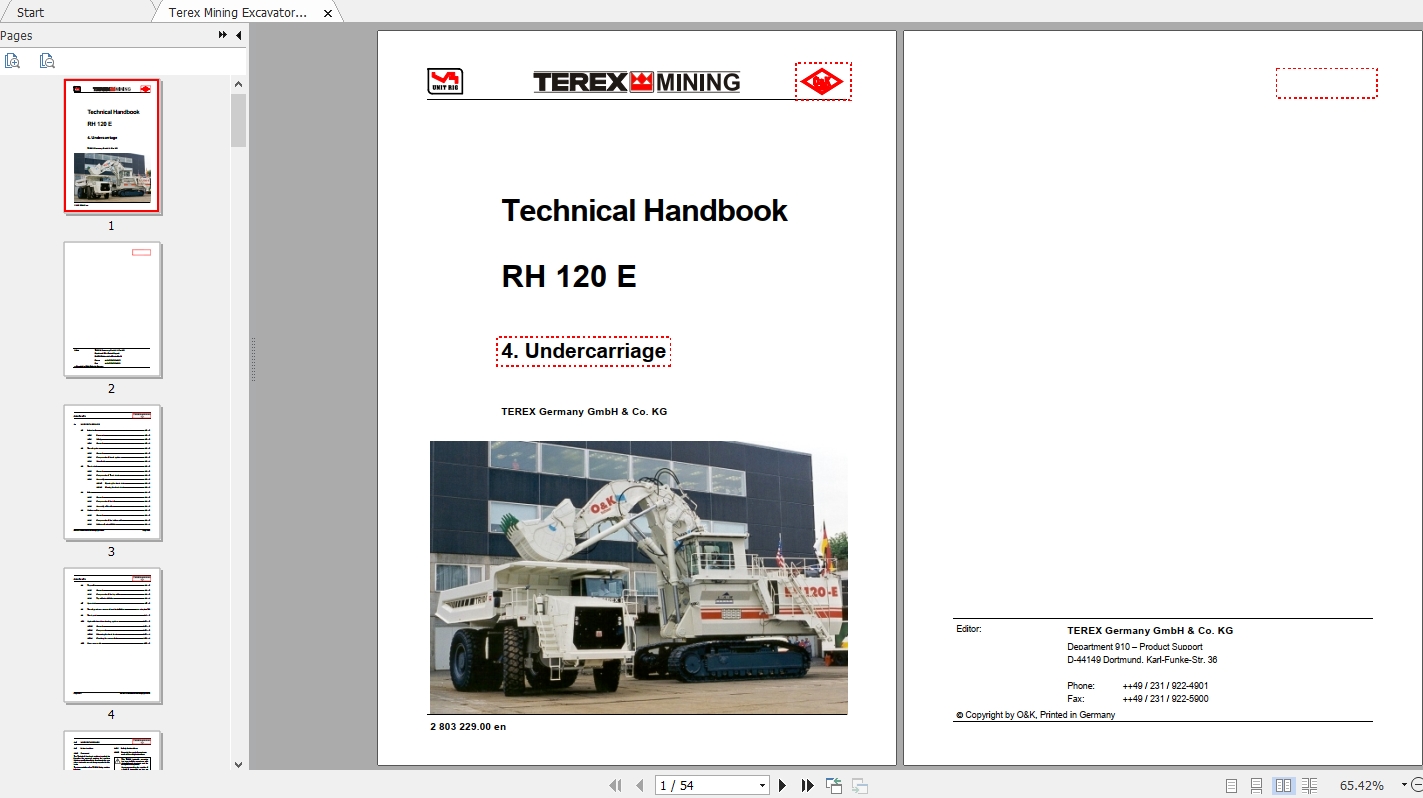Click the excavator photo on cover page

pyautogui.click(x=639, y=577)
